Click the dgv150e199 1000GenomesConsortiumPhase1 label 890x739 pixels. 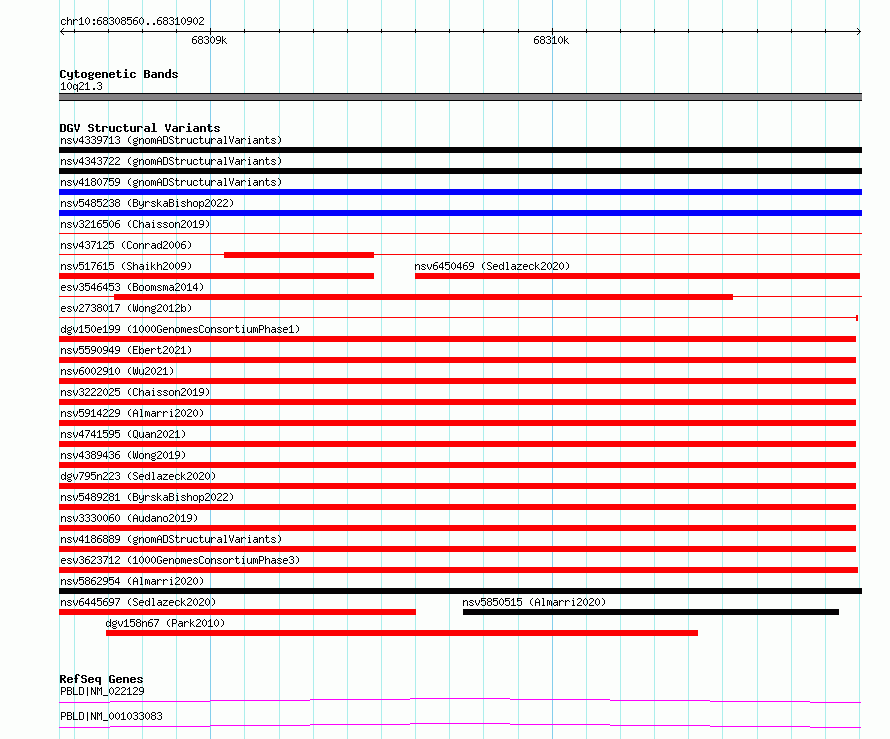click(x=180, y=329)
